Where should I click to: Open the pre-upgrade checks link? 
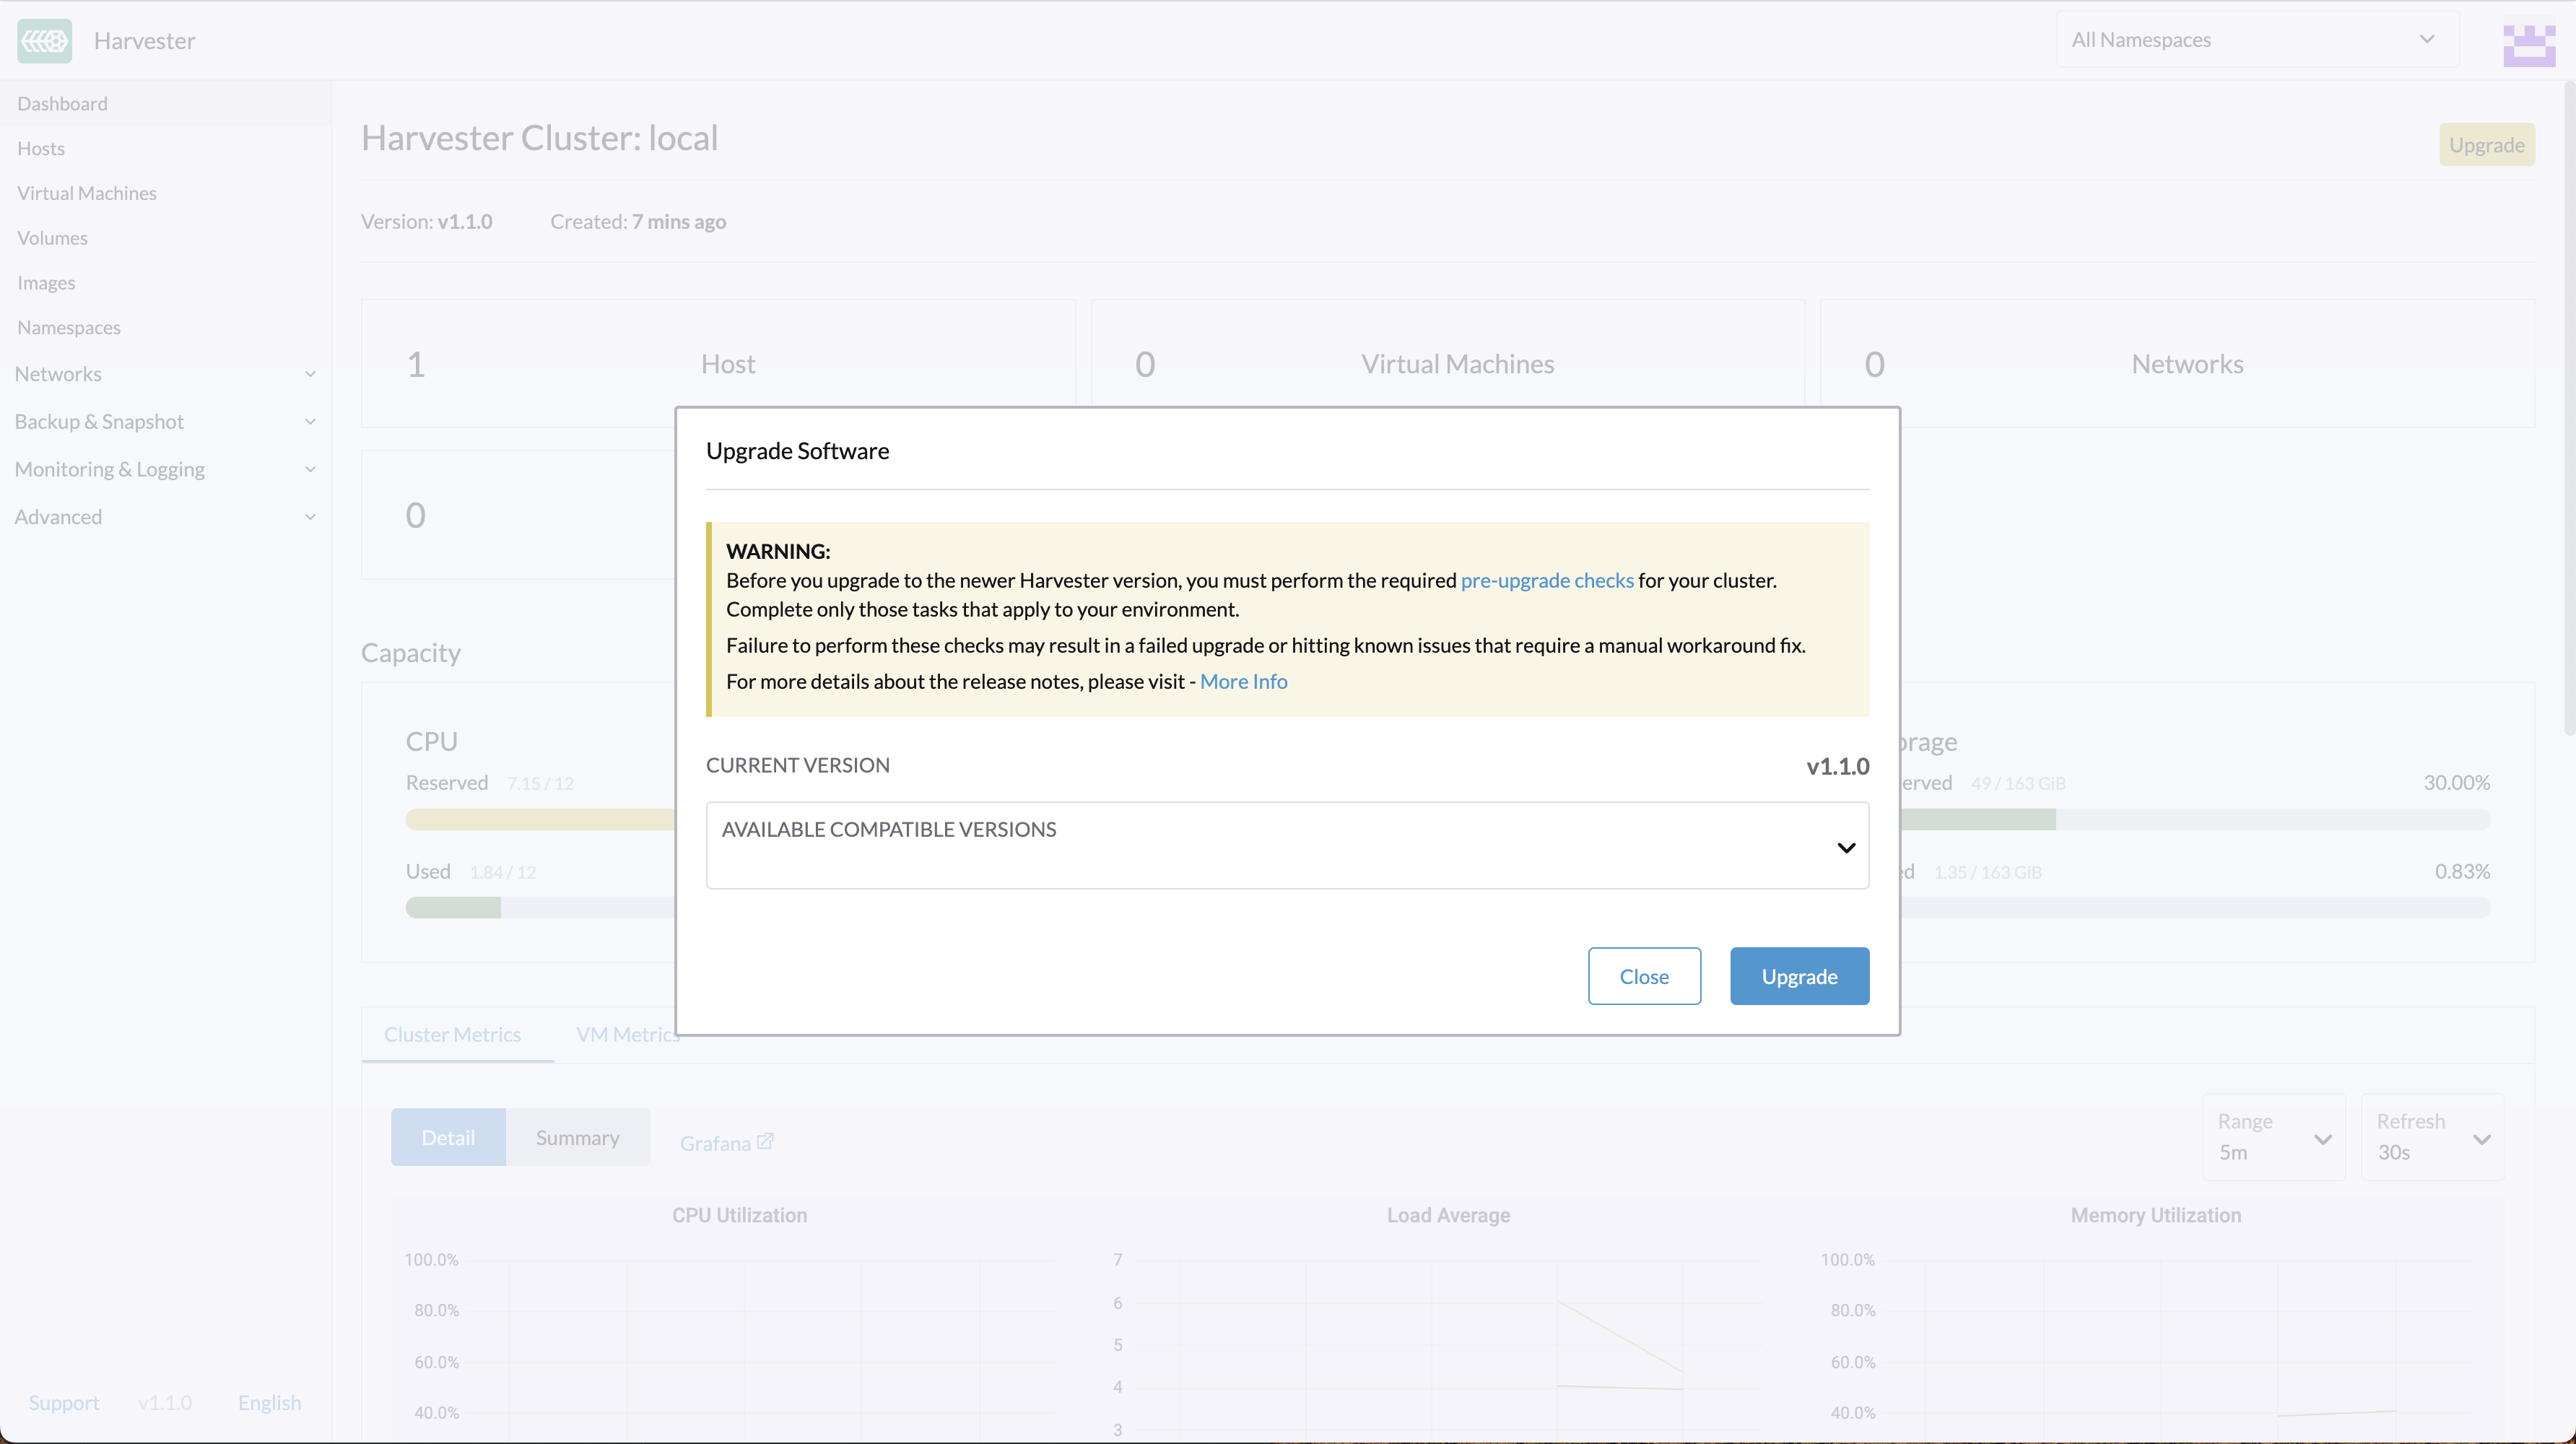point(1547,580)
